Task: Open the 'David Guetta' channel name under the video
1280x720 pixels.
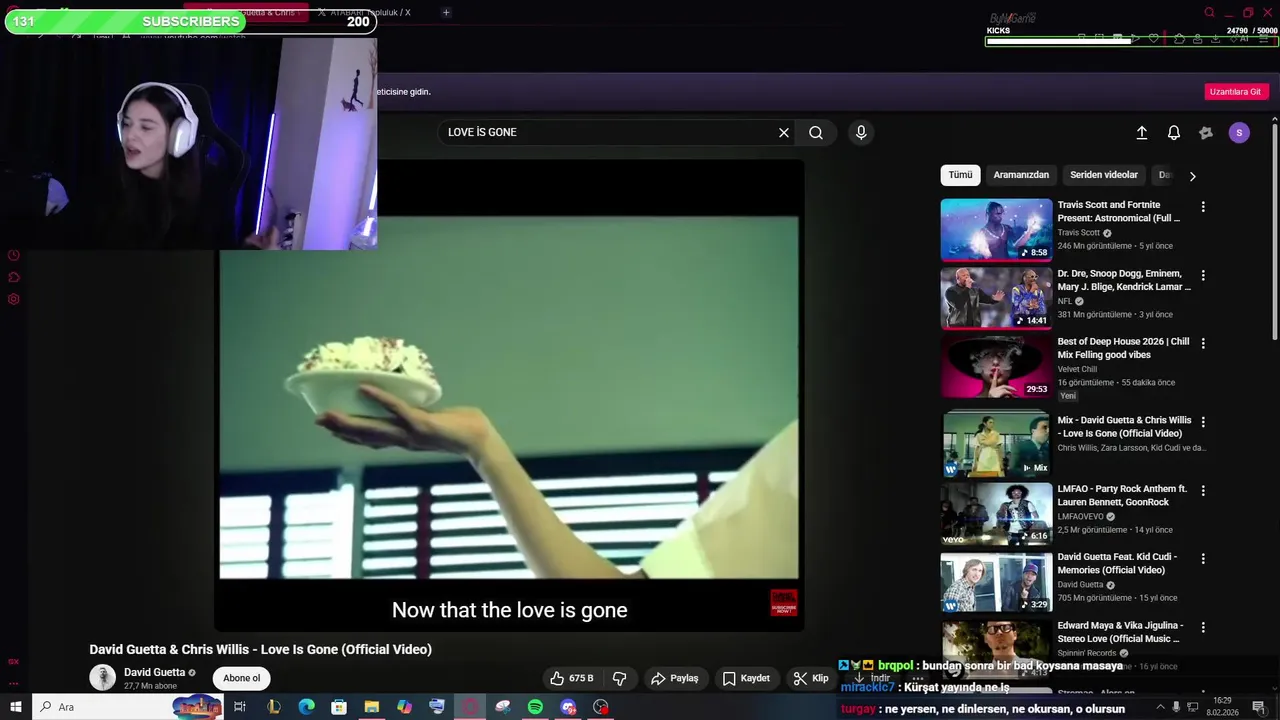Action: click(x=154, y=673)
